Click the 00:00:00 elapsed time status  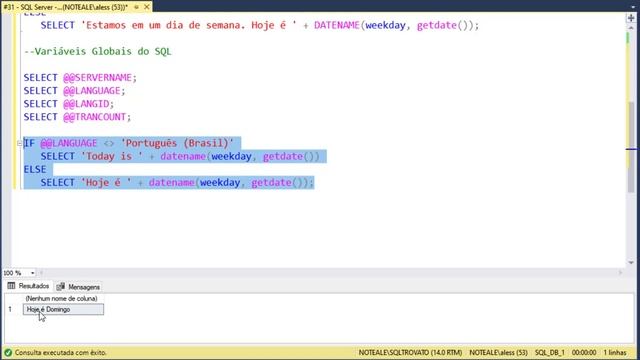584,352
